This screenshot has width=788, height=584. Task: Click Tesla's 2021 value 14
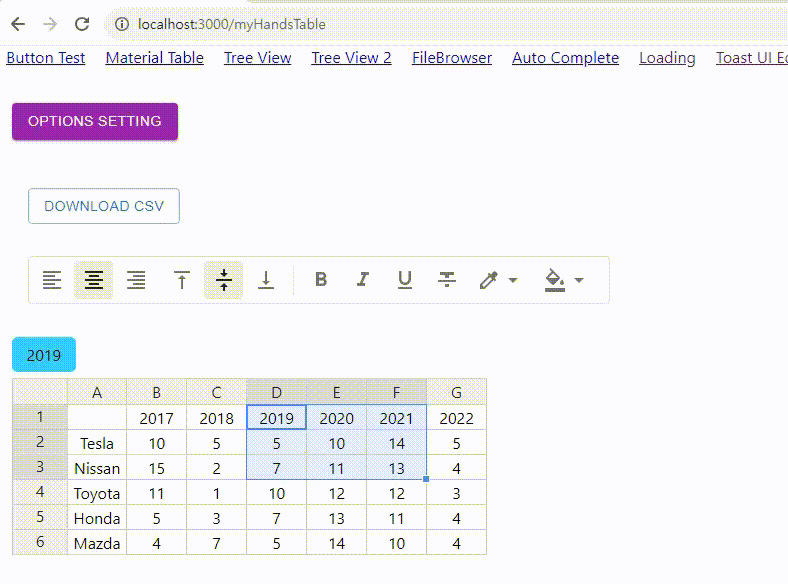point(397,443)
